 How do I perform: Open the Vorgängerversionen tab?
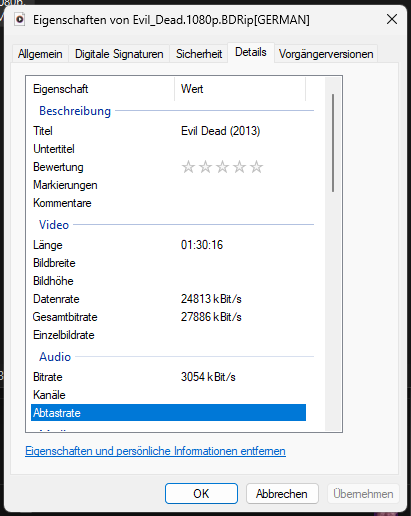[x=326, y=54]
